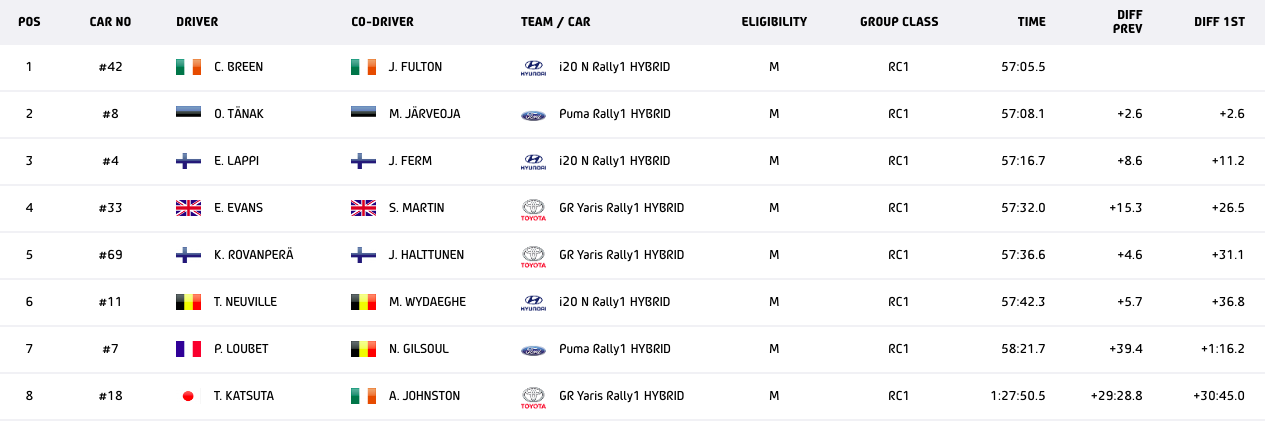The width and height of the screenshot is (1266, 424).
Task: Click the Hyundai logo in Breen's row
Action: click(534, 68)
